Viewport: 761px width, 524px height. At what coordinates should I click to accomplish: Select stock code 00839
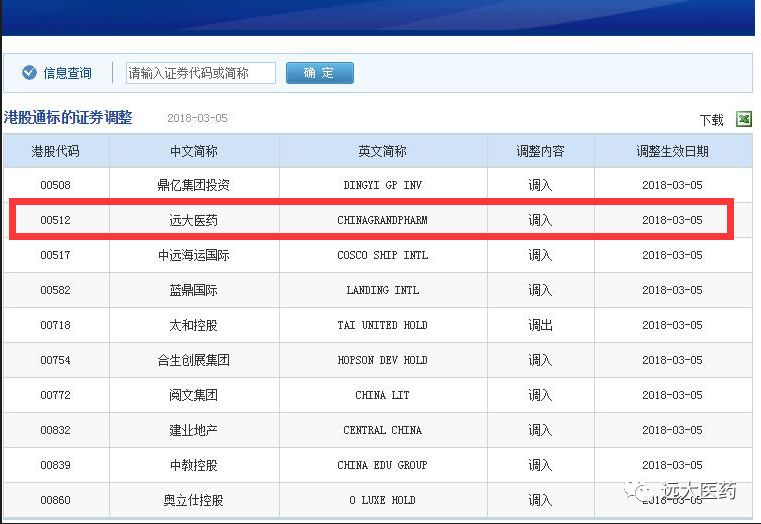point(55,465)
